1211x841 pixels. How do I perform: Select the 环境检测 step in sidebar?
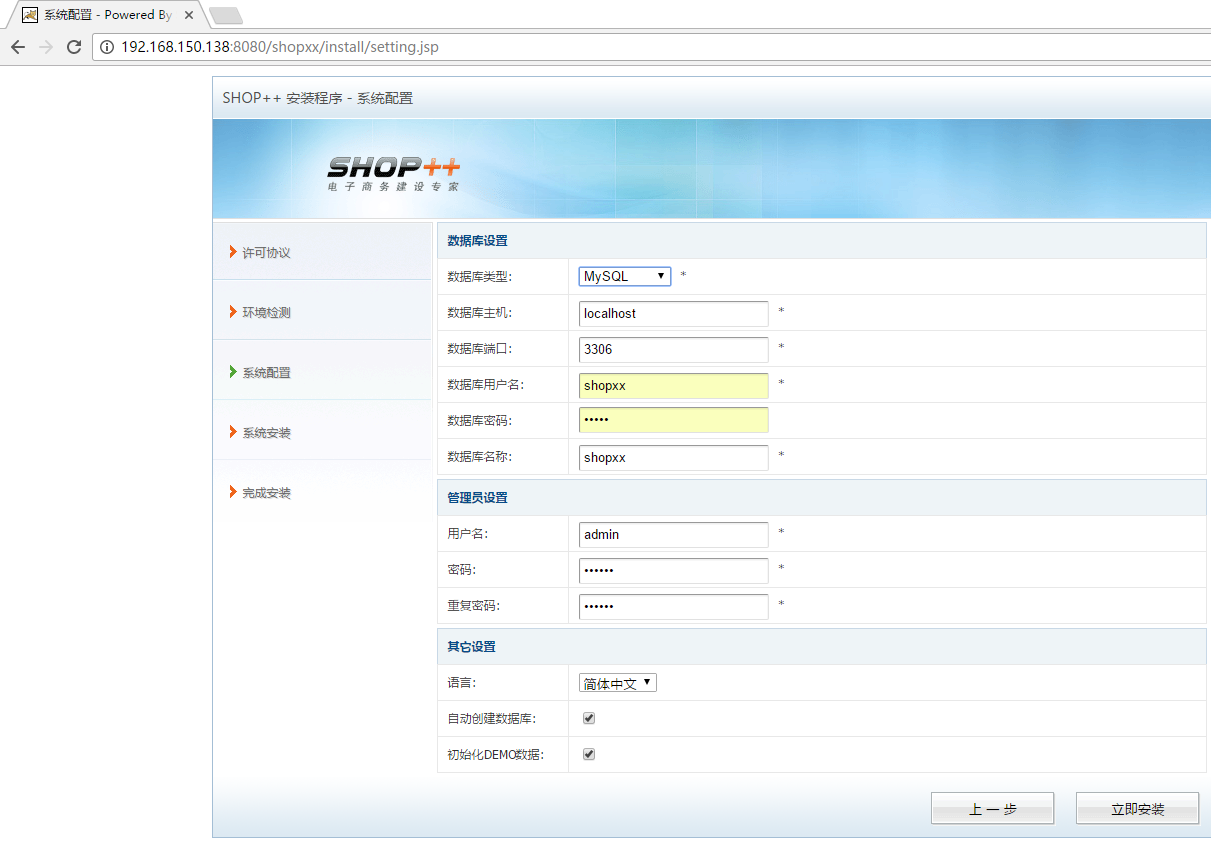click(266, 313)
